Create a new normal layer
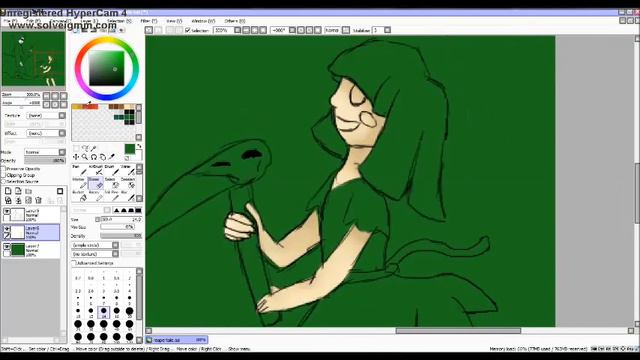The height and width of the screenshot is (360, 640). coord(8,191)
